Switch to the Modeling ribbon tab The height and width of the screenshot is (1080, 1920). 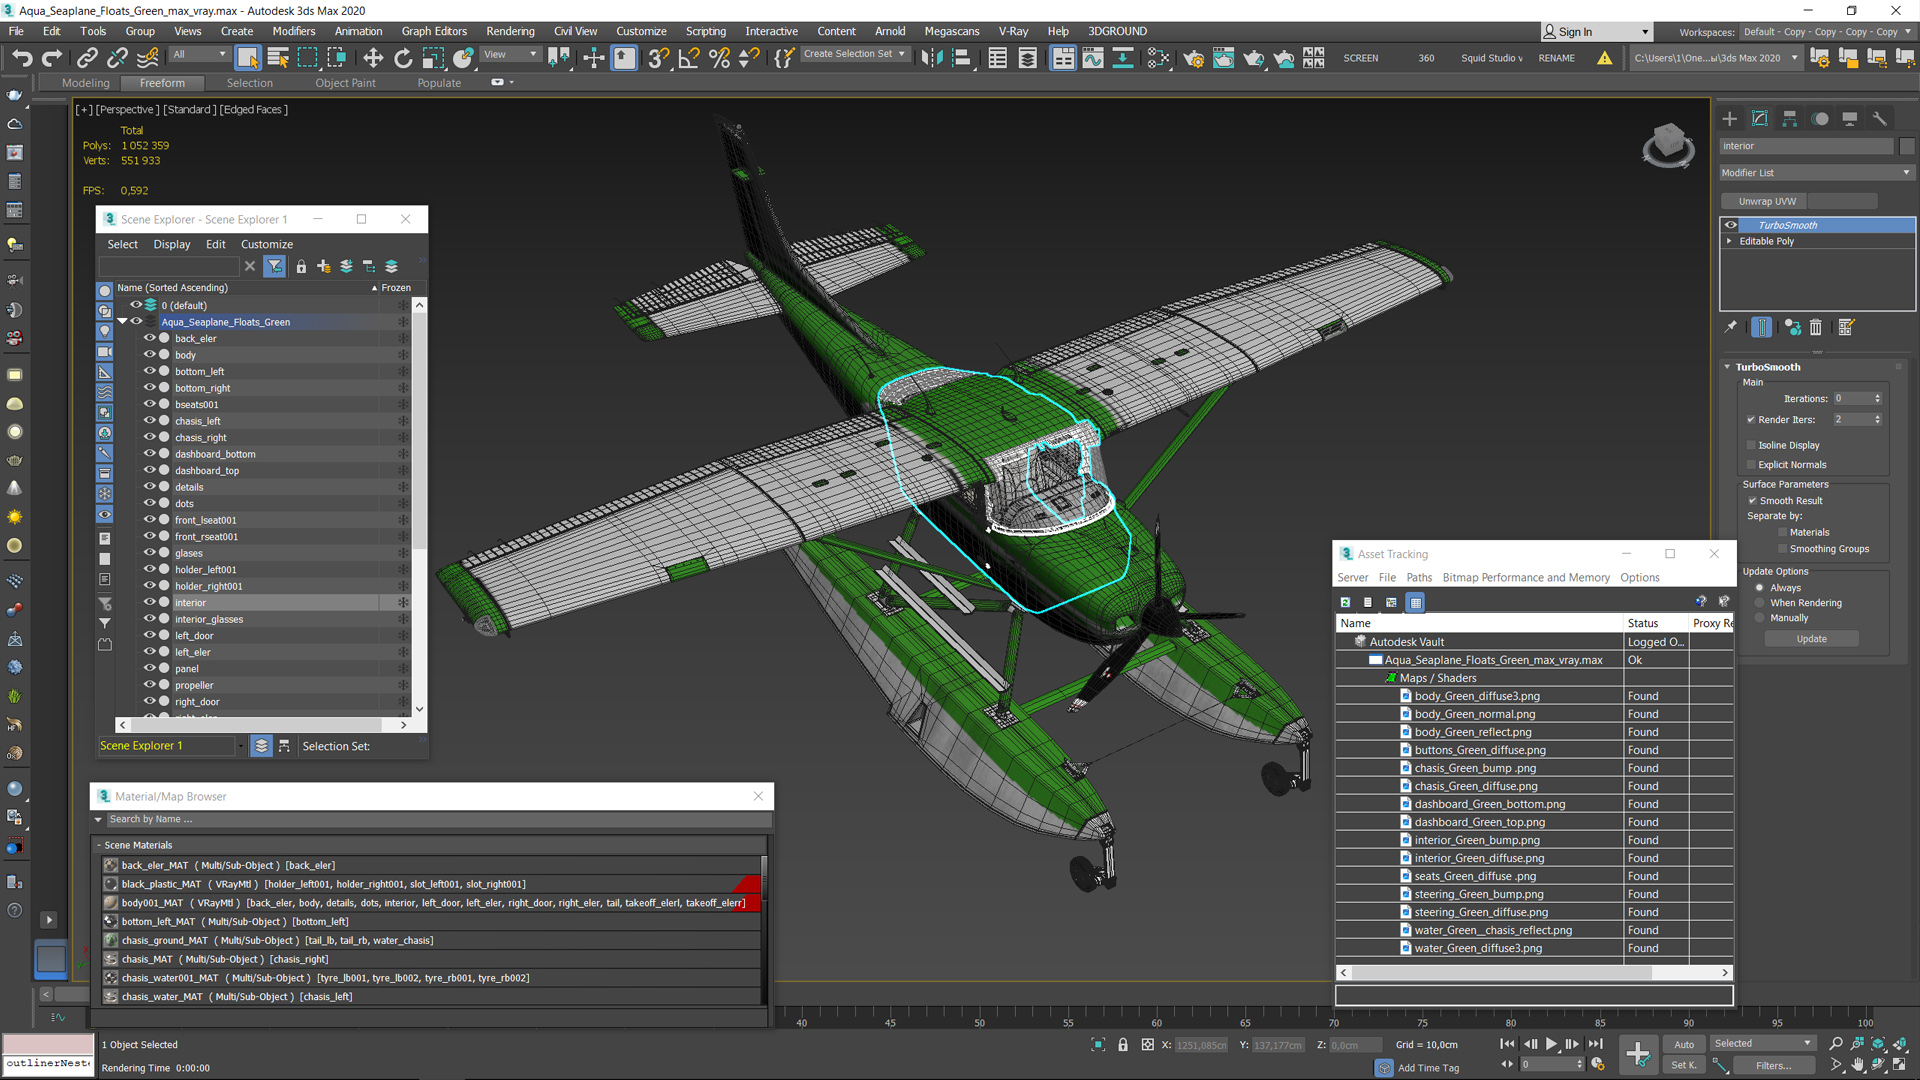tap(85, 83)
